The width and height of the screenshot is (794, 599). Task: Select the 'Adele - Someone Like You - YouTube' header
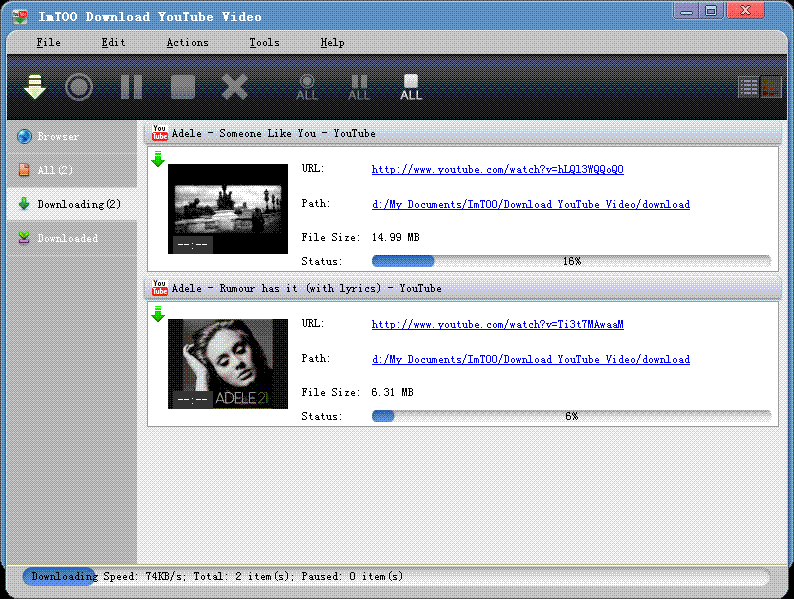463,134
